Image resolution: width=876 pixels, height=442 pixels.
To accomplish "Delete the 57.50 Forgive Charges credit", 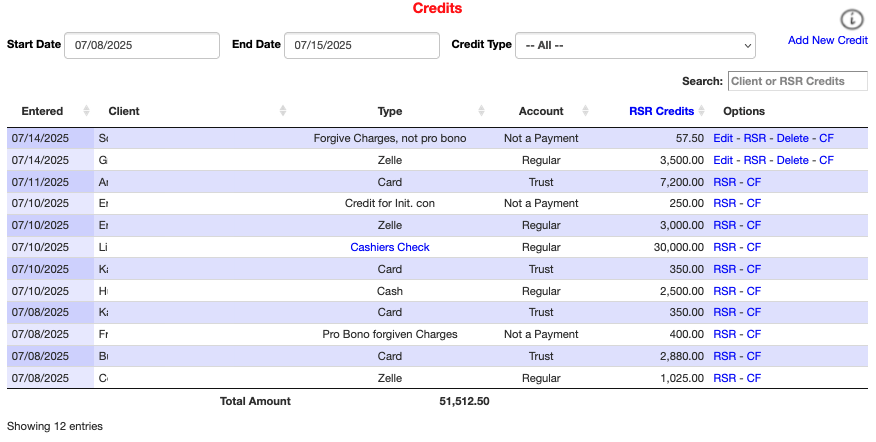I will point(792,138).
